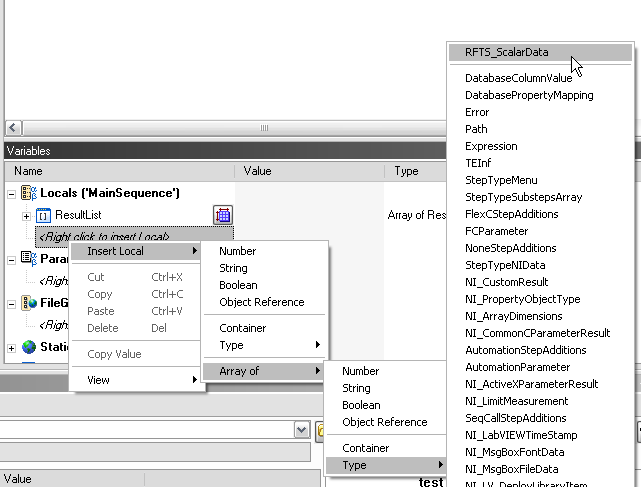Open the Array of submenu
The width and height of the screenshot is (641, 487).
pos(264,371)
